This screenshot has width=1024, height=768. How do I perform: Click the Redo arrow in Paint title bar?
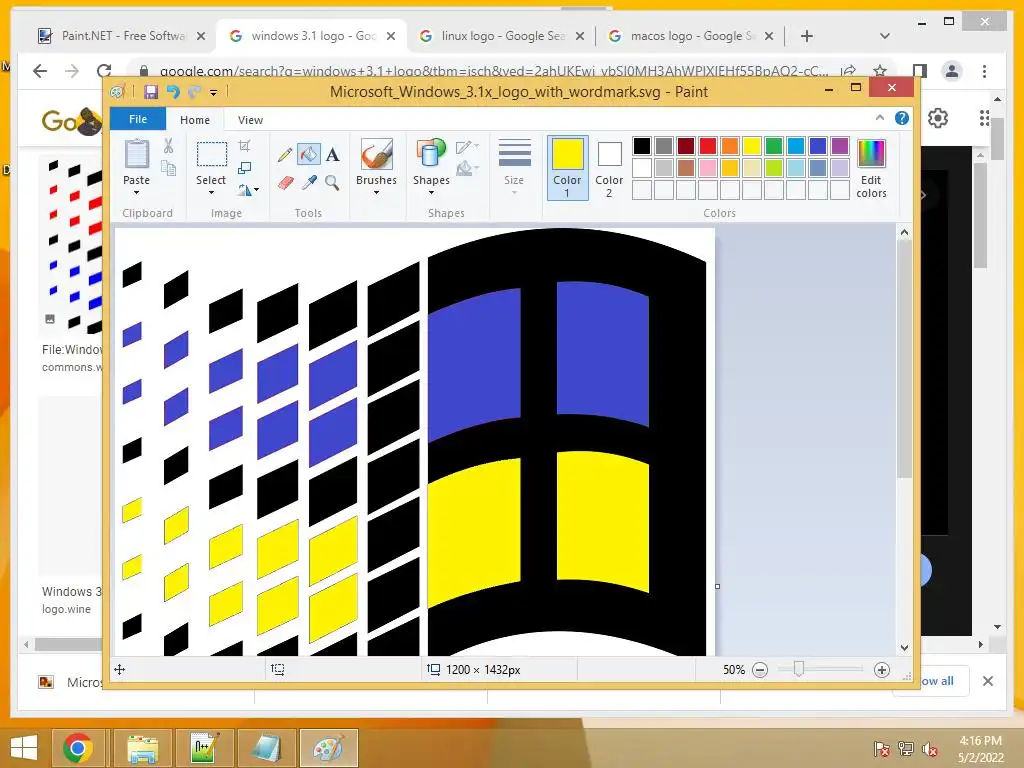pyautogui.click(x=194, y=92)
